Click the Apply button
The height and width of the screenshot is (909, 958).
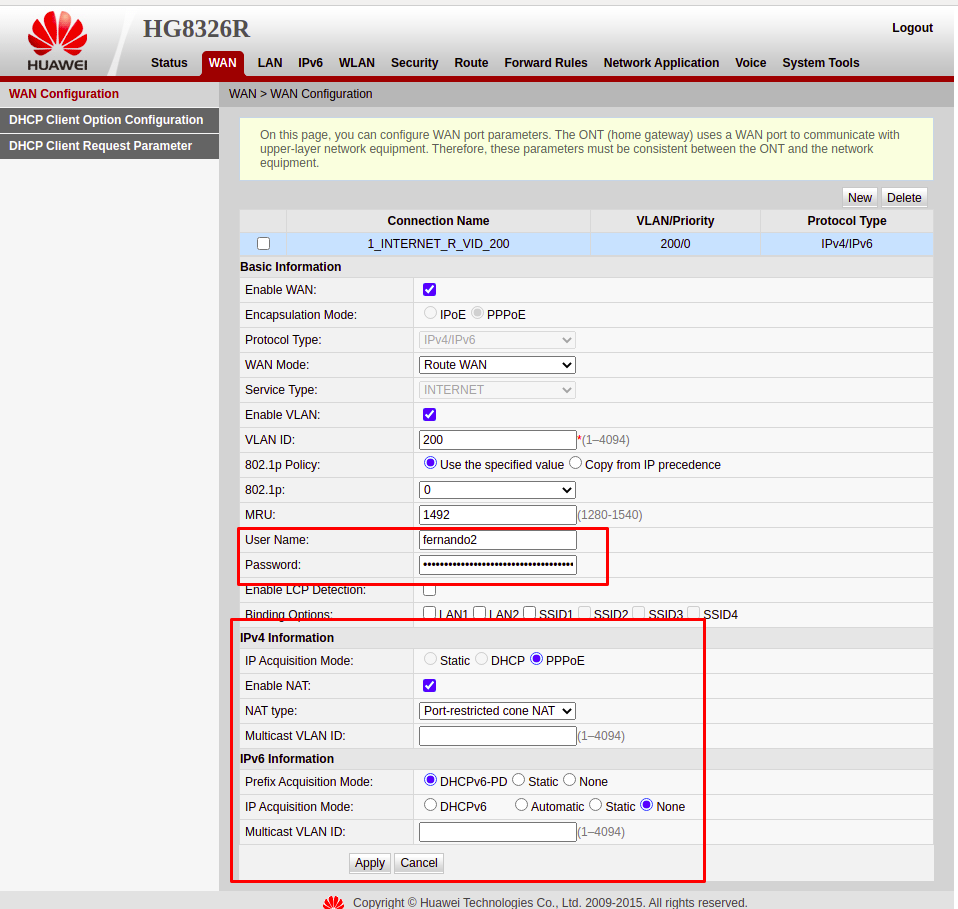(370, 863)
